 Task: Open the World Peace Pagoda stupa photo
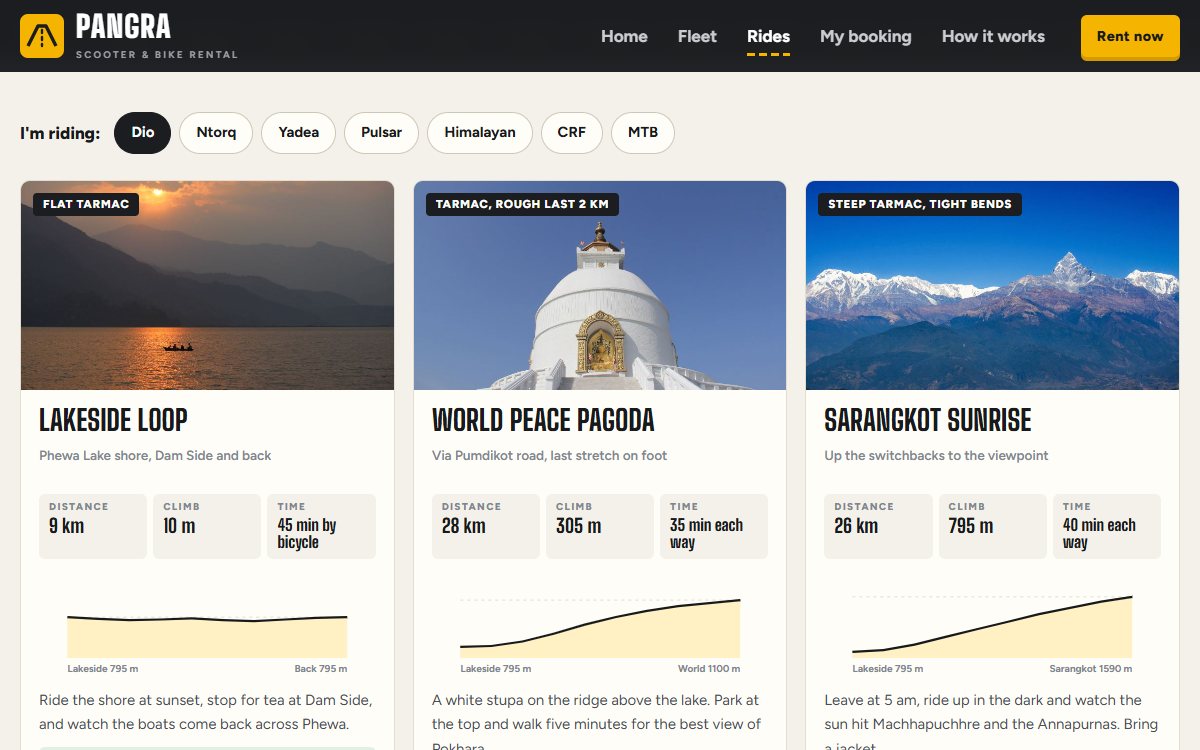coord(600,285)
